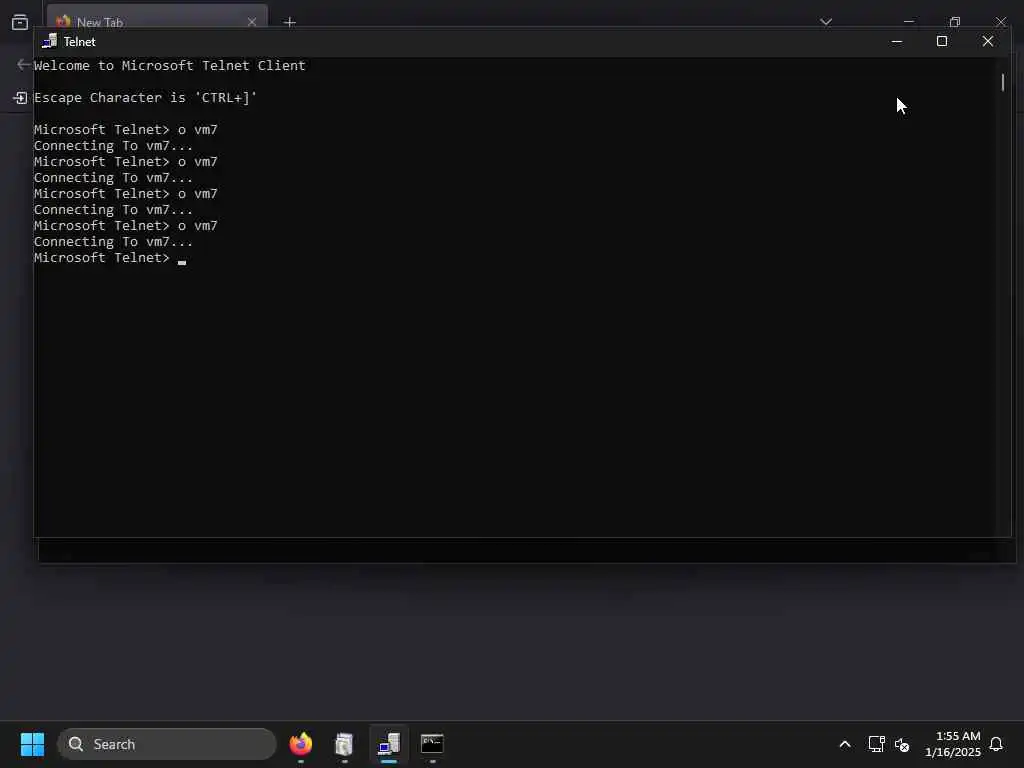
Task: Click the Telnet title bar app icon
Action: 50,41
